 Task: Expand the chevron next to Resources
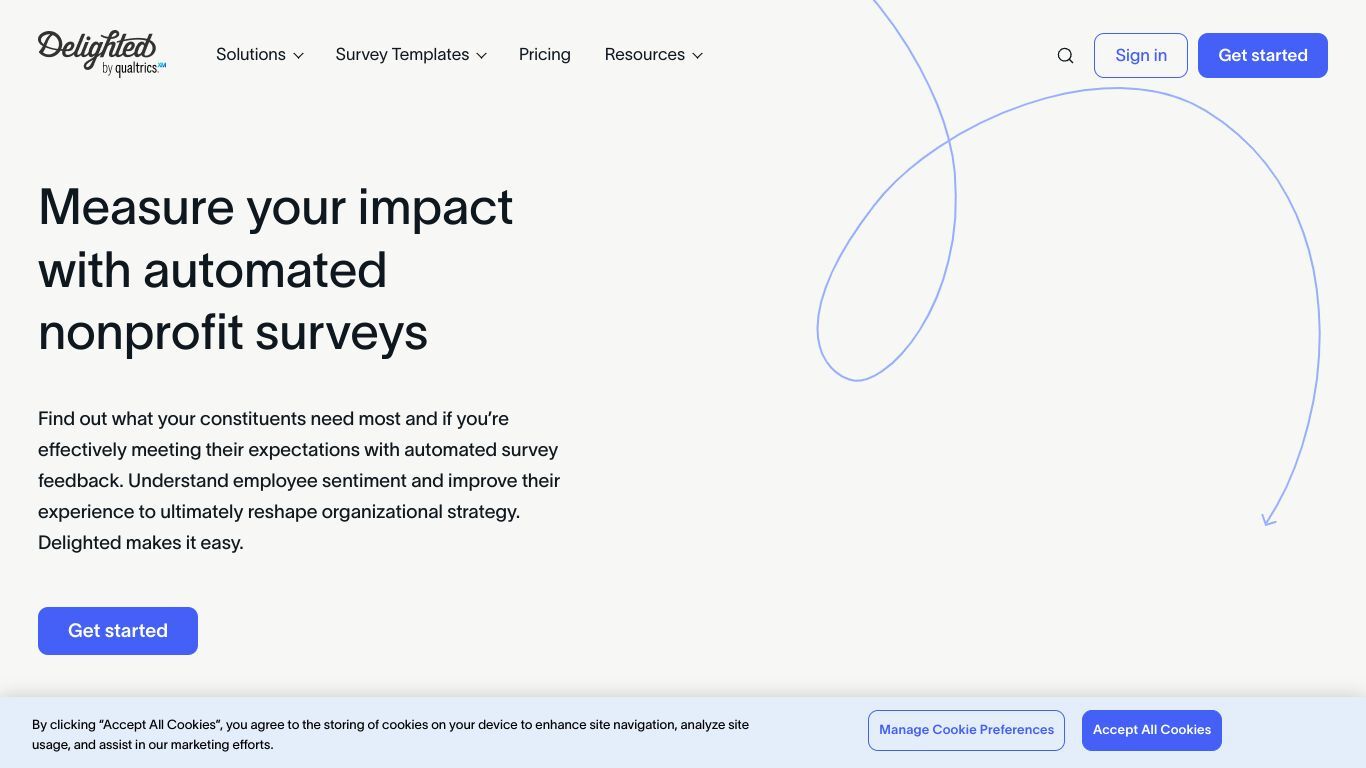[697, 56]
